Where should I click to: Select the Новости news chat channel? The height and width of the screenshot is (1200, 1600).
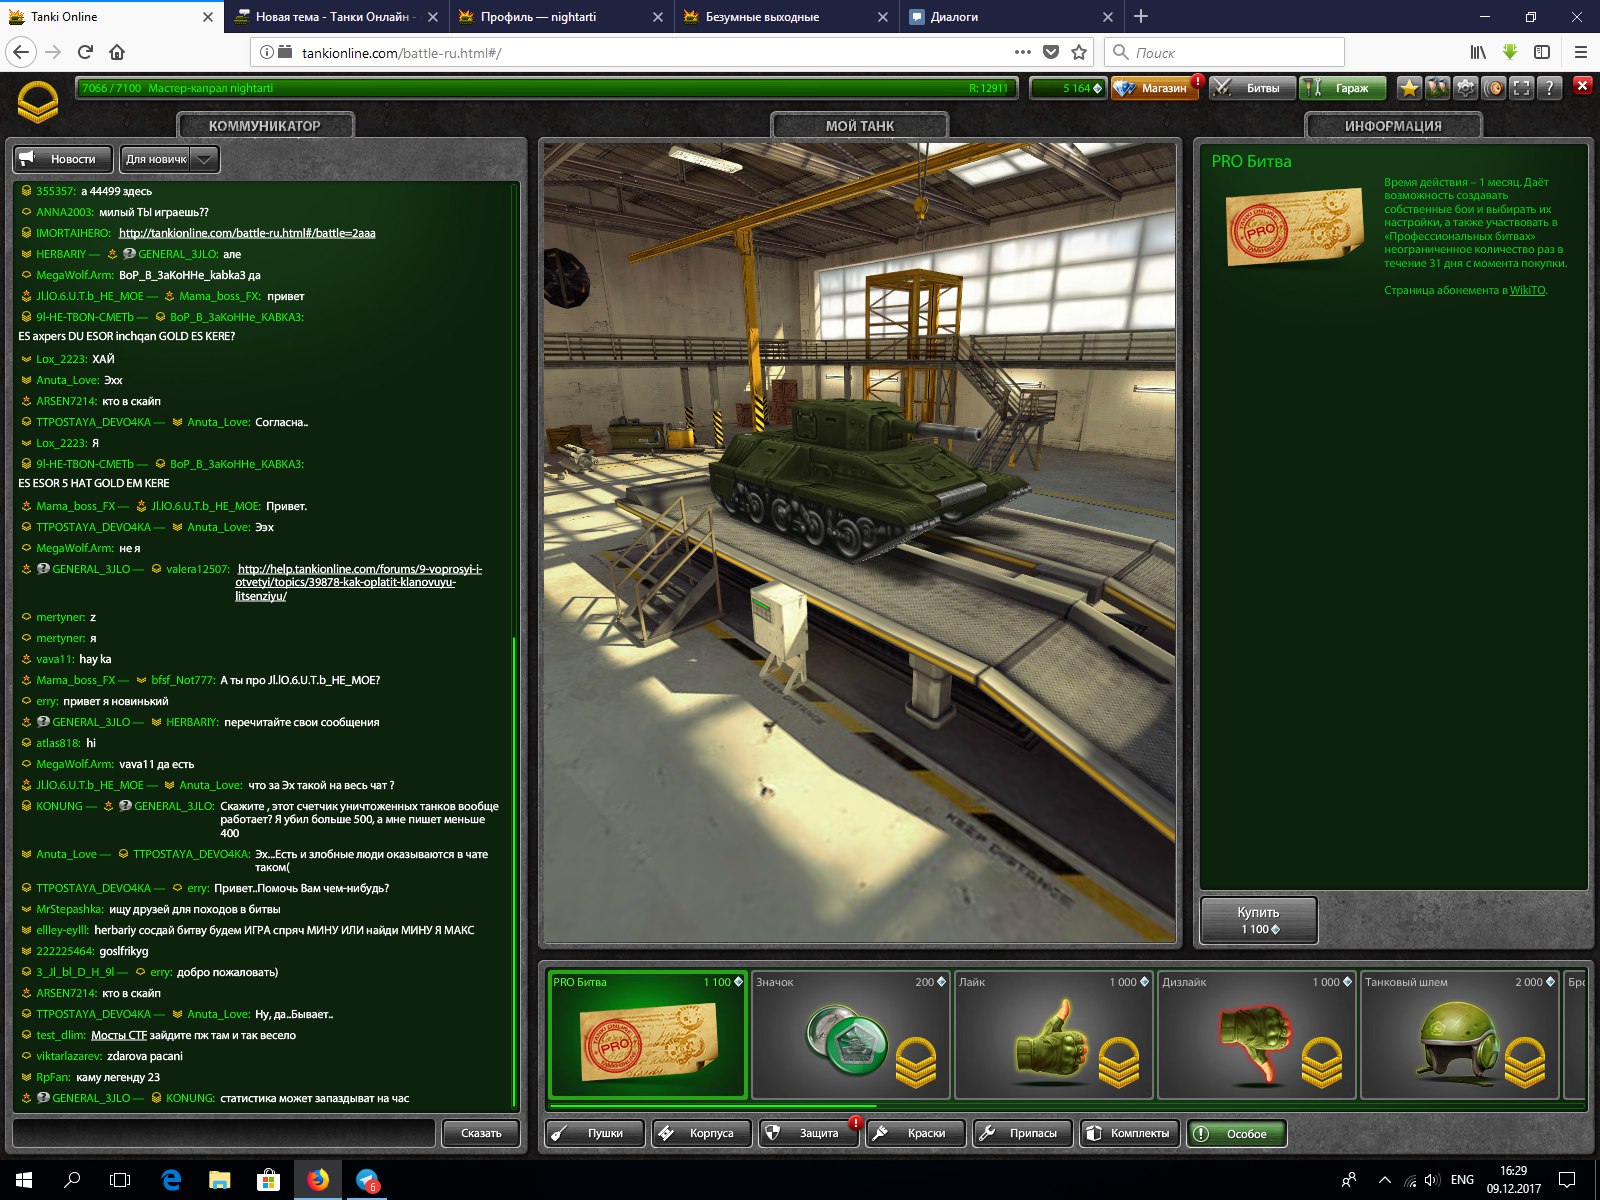(x=63, y=159)
